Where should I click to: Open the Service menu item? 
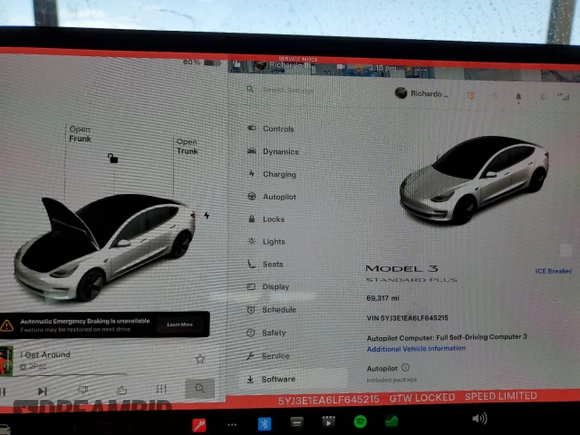[268, 356]
